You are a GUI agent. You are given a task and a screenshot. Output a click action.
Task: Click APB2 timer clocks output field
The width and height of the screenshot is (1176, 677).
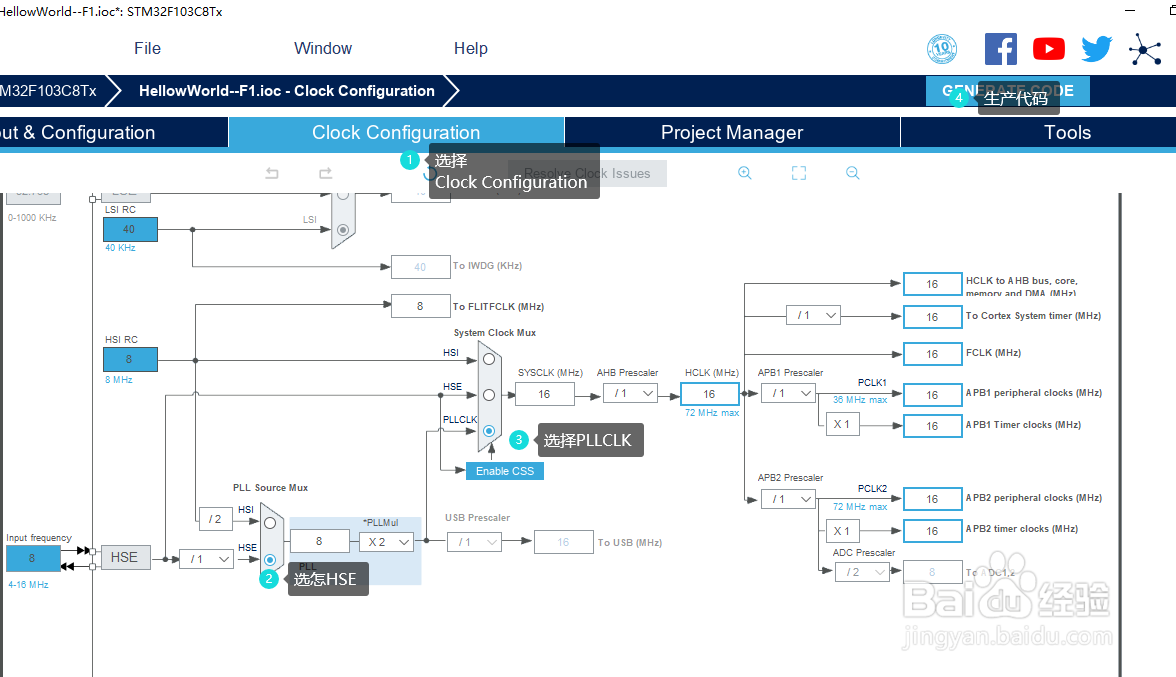point(932,531)
